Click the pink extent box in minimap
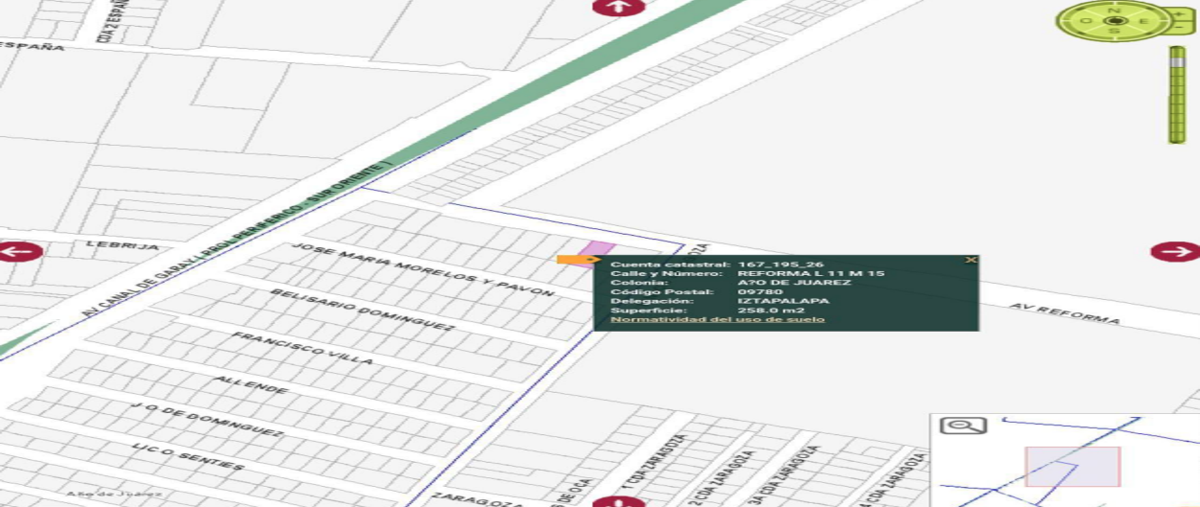Screen dimensions: 1200x507 click(x=1072, y=466)
